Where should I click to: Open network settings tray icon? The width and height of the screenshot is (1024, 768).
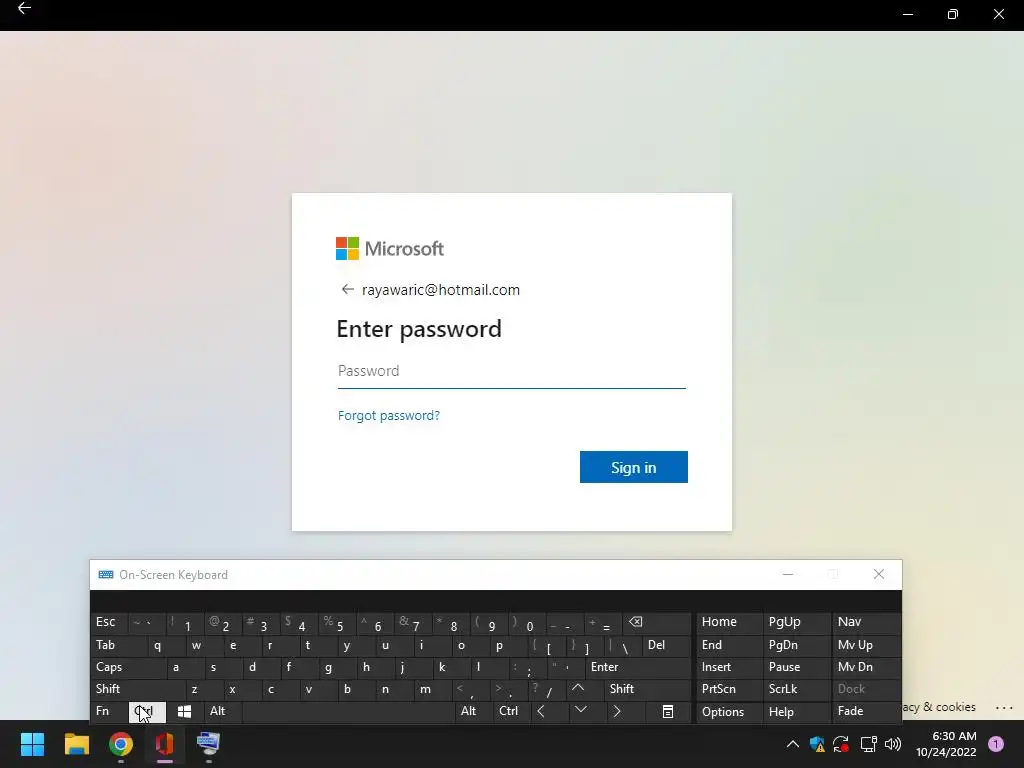tap(868, 744)
